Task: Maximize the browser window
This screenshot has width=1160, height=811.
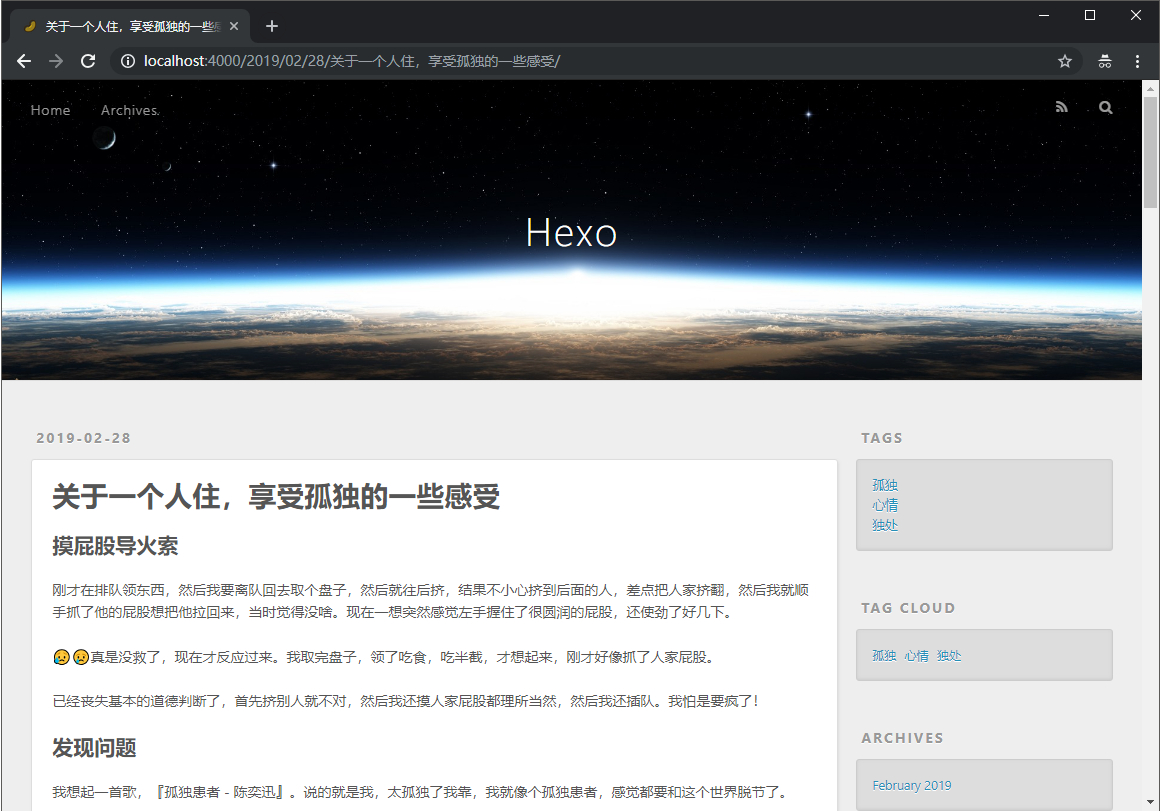Action: (1090, 15)
